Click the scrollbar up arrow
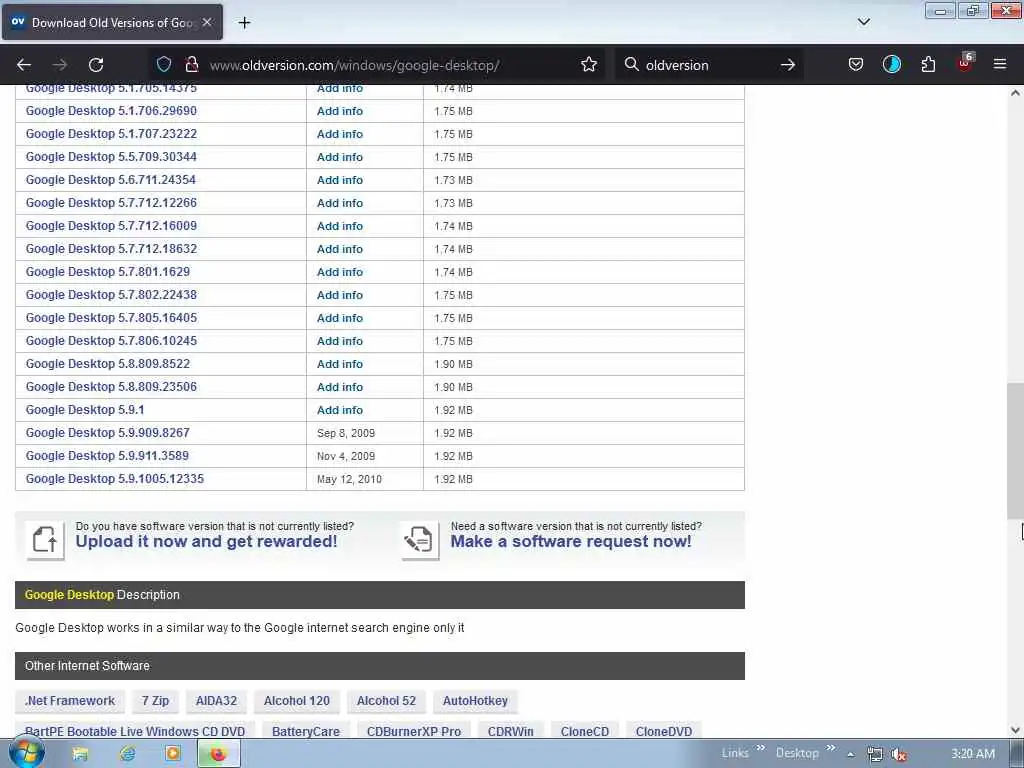Screen dimensions: 1024x768 (1015, 93)
